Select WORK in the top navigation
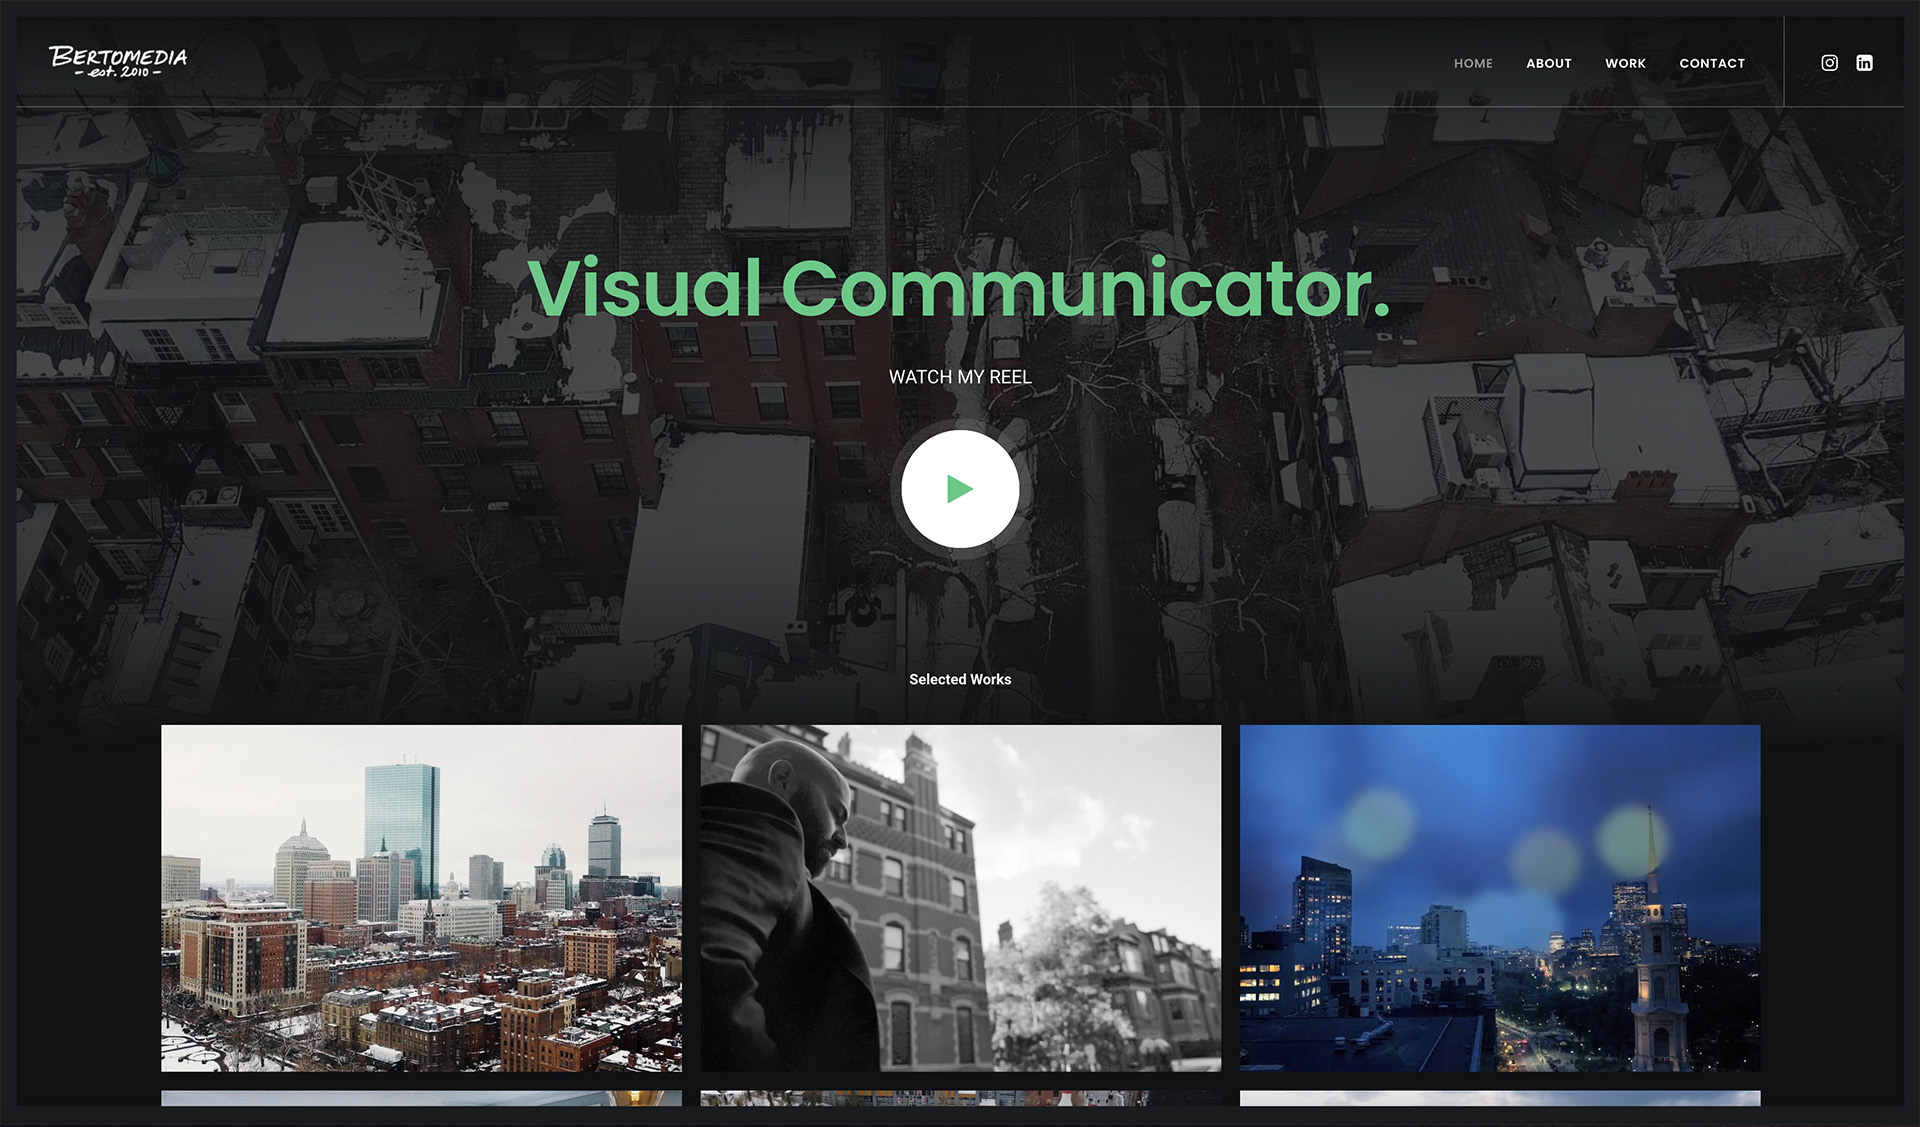This screenshot has width=1920, height=1127. (x=1625, y=63)
